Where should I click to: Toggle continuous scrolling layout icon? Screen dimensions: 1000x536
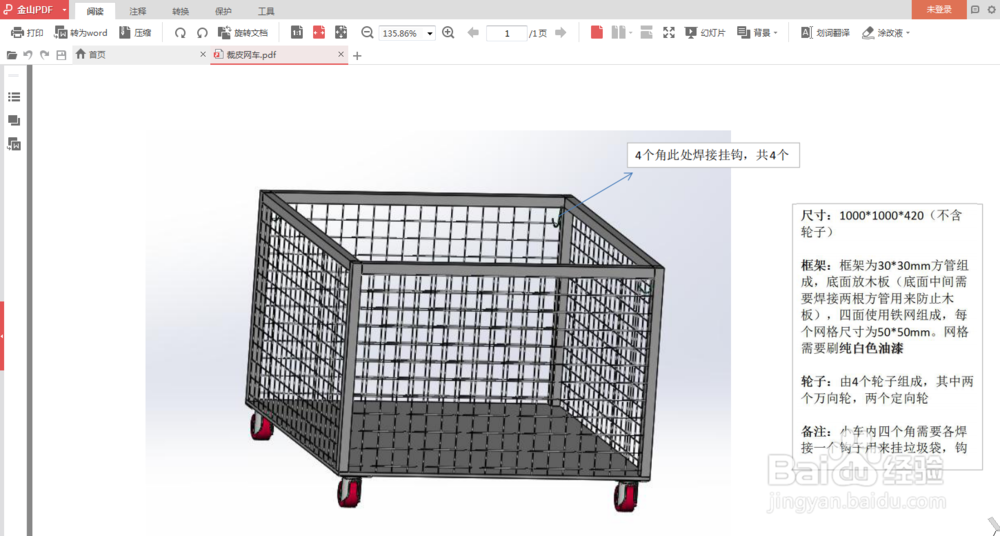click(x=646, y=33)
